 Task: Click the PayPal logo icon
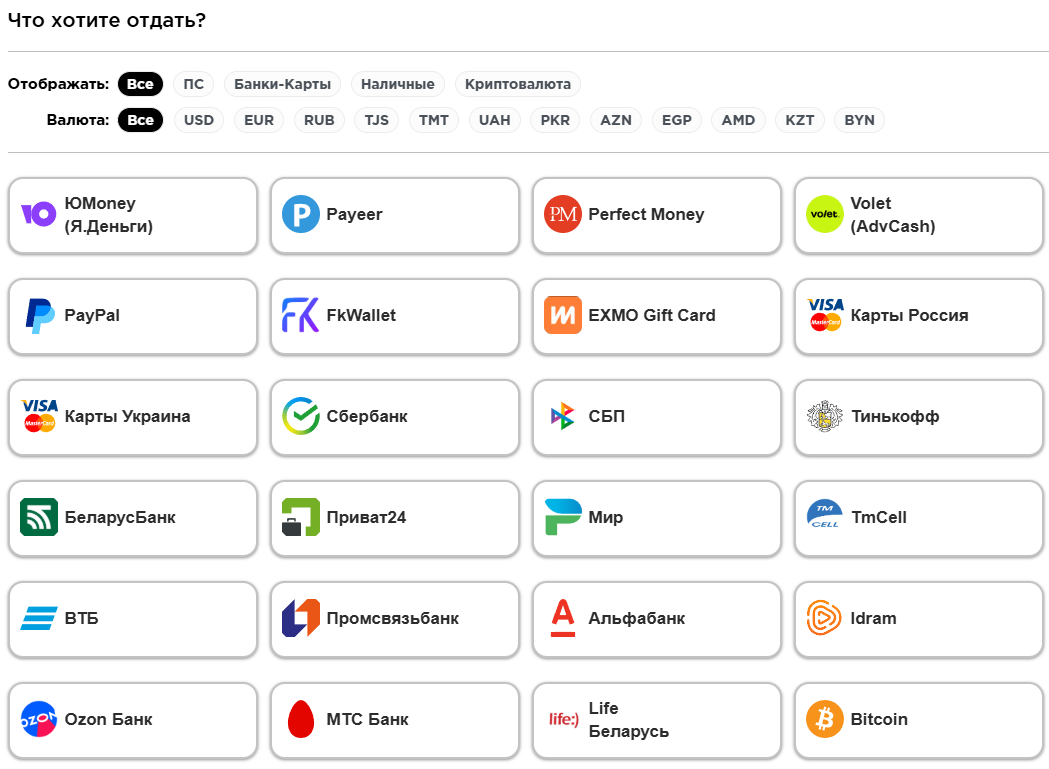(39, 315)
